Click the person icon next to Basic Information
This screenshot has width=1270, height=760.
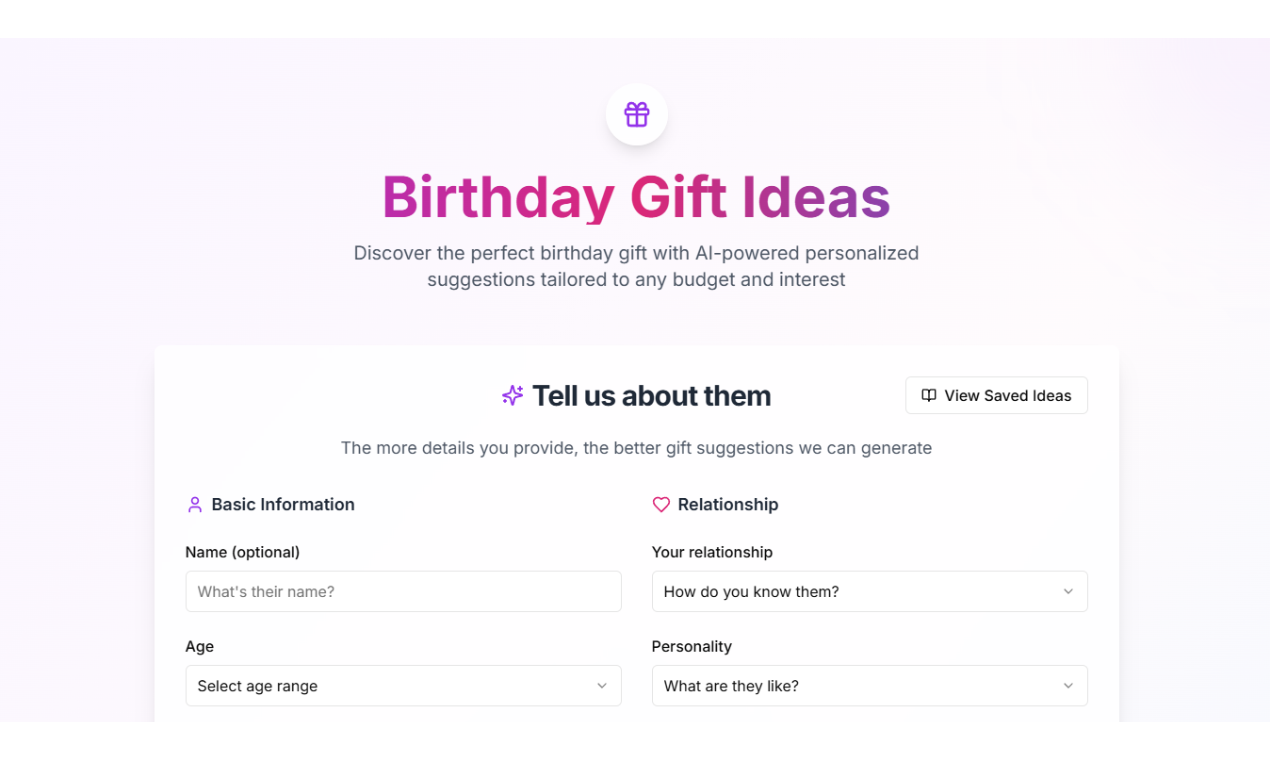pyautogui.click(x=194, y=504)
